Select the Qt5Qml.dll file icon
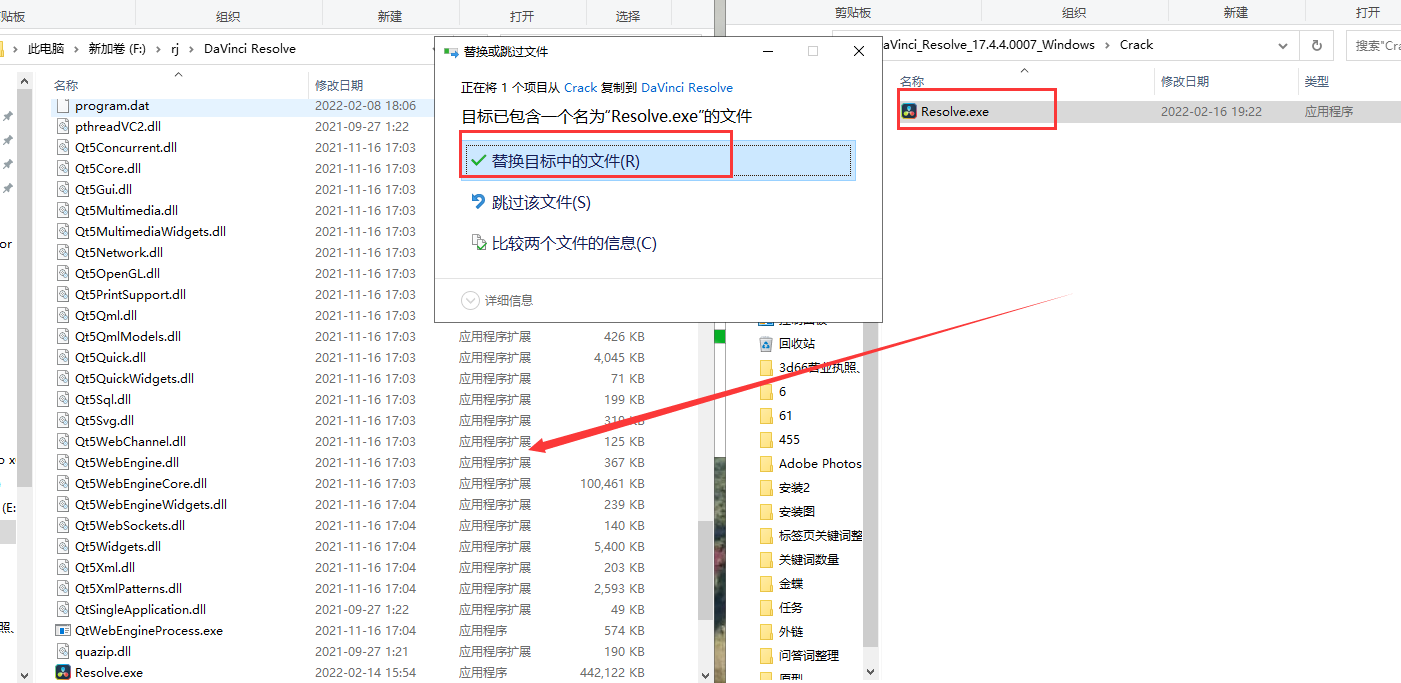The image size is (1401, 683). pyautogui.click(x=63, y=316)
